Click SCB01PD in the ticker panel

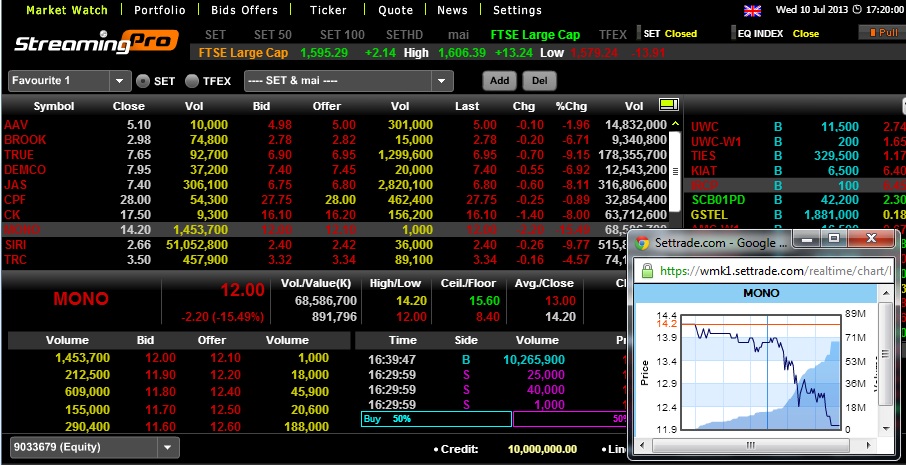(718, 200)
